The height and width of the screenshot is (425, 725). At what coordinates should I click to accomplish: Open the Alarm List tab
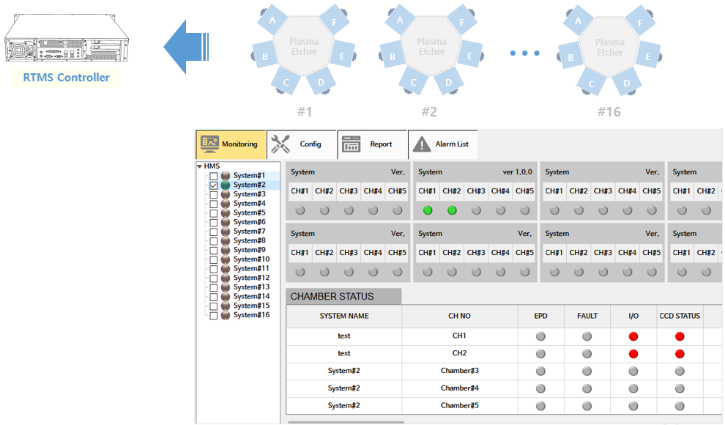[443, 144]
